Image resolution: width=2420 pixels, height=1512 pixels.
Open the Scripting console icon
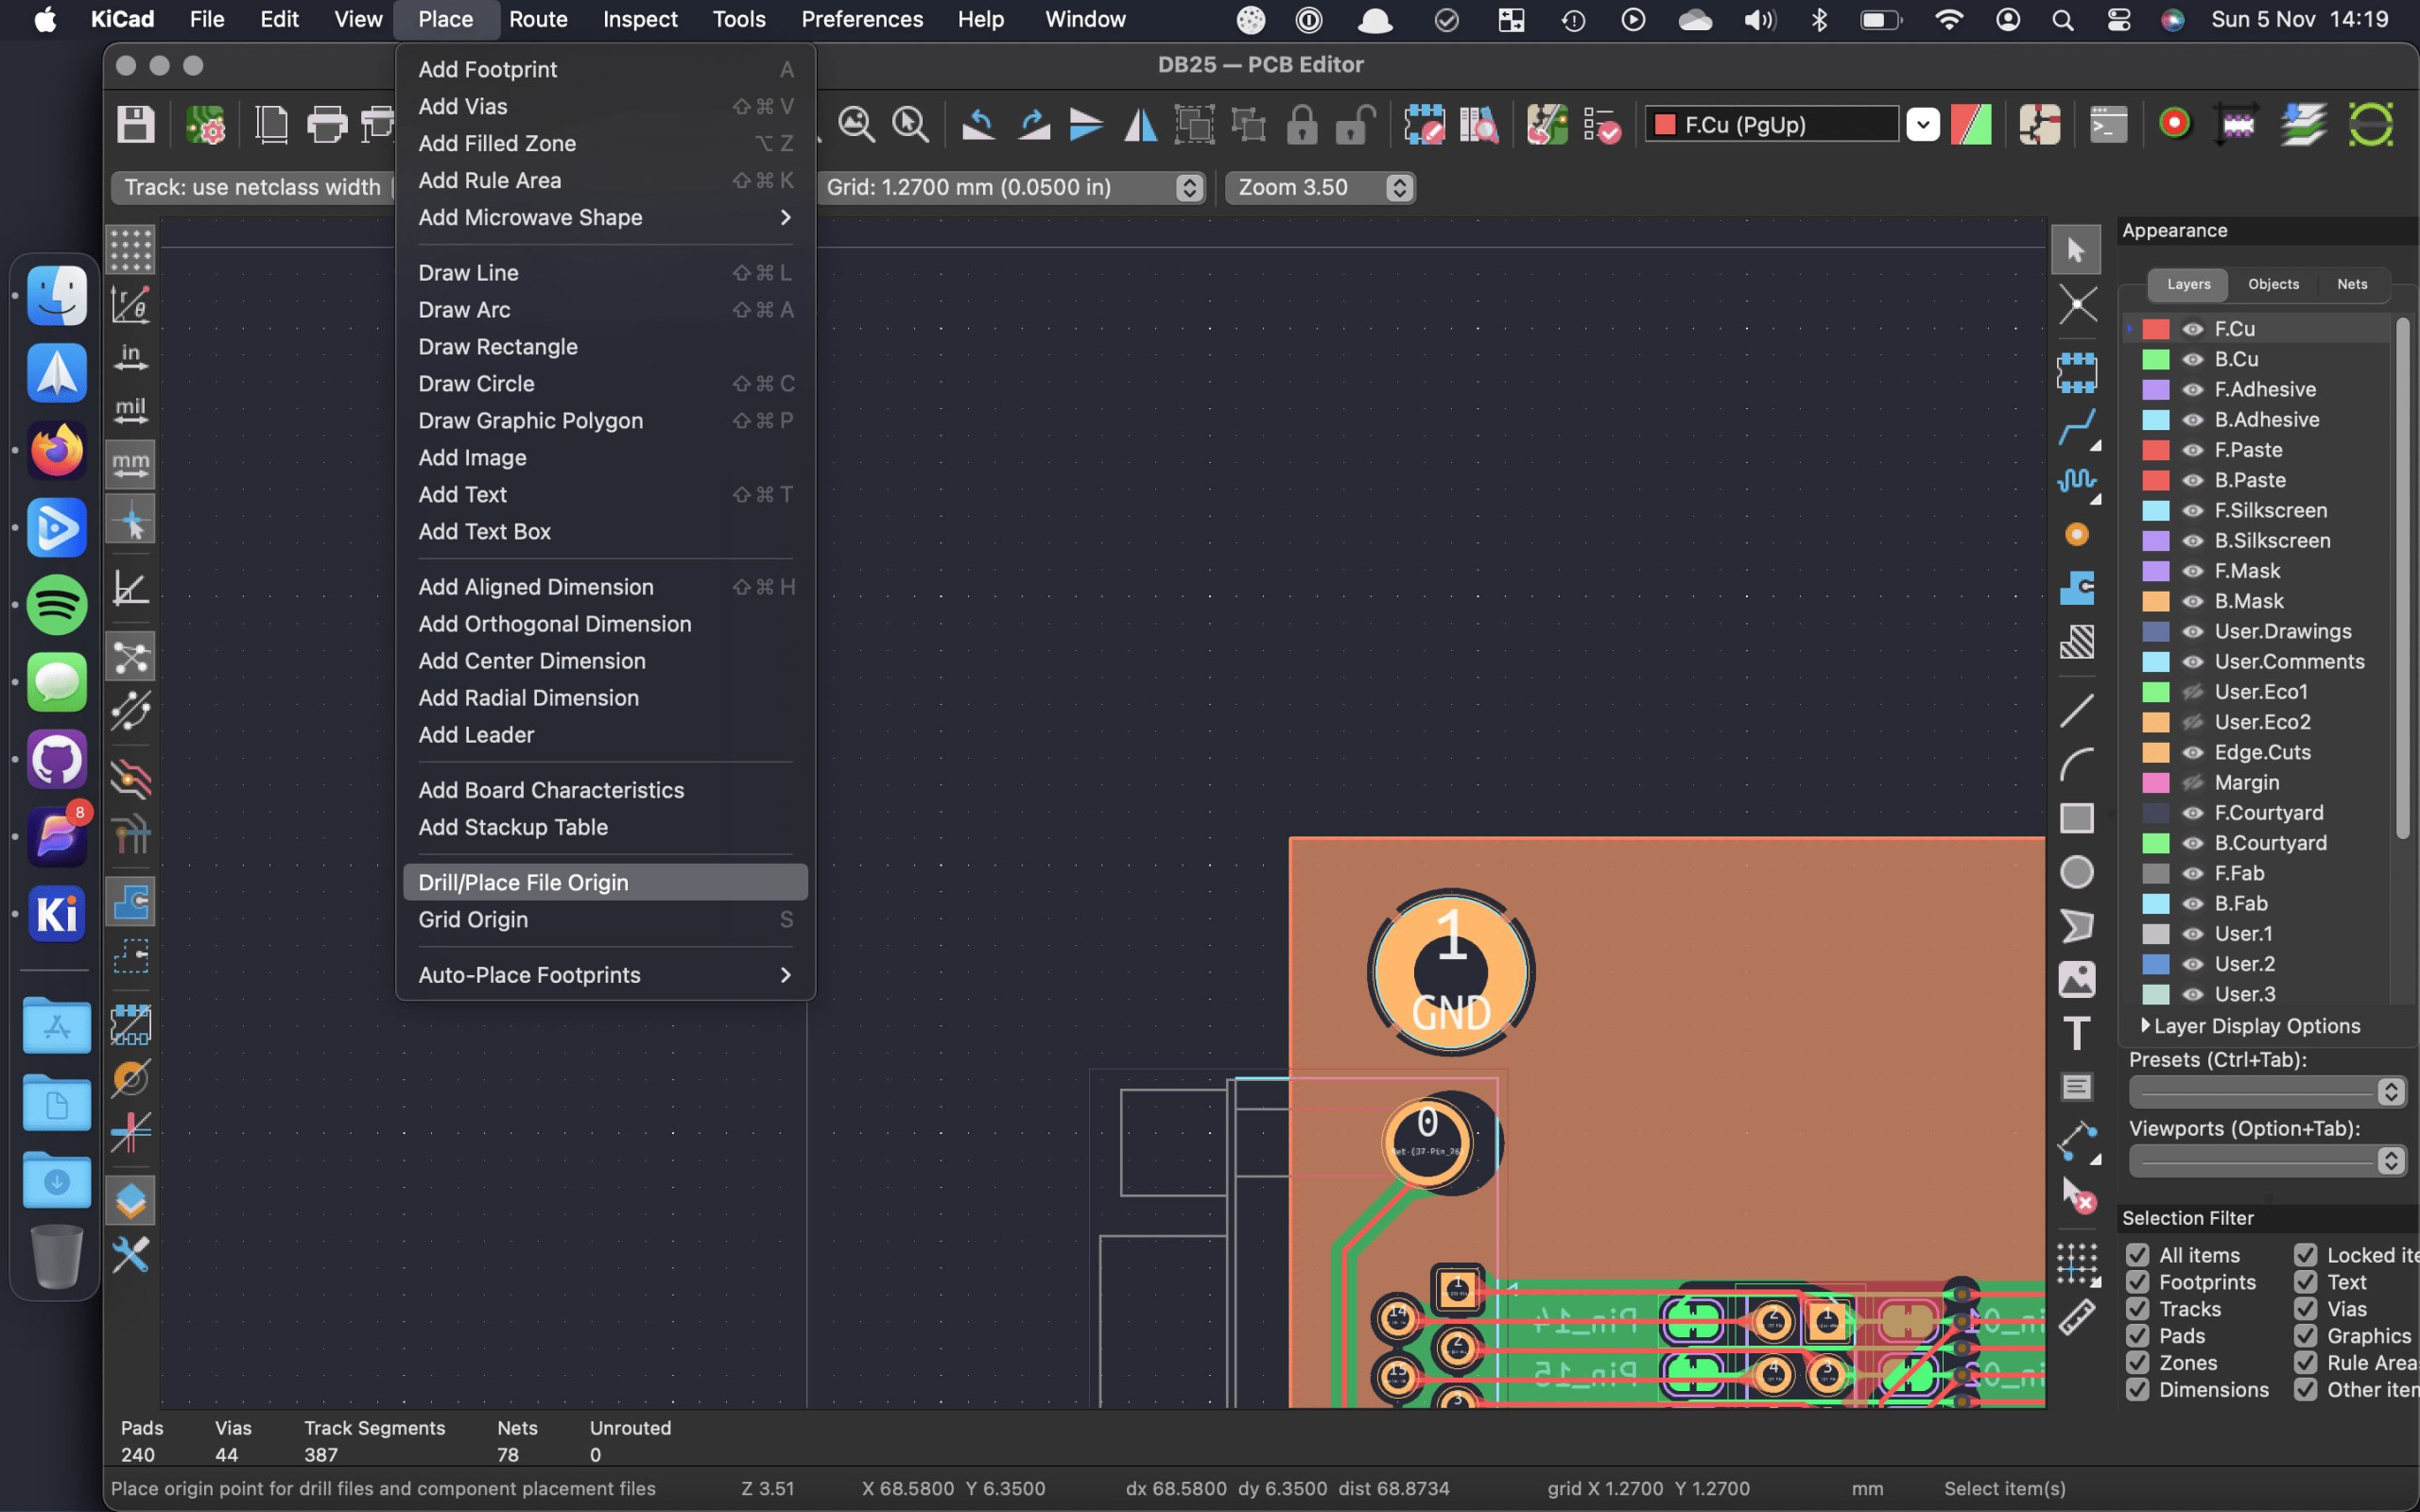(2108, 125)
